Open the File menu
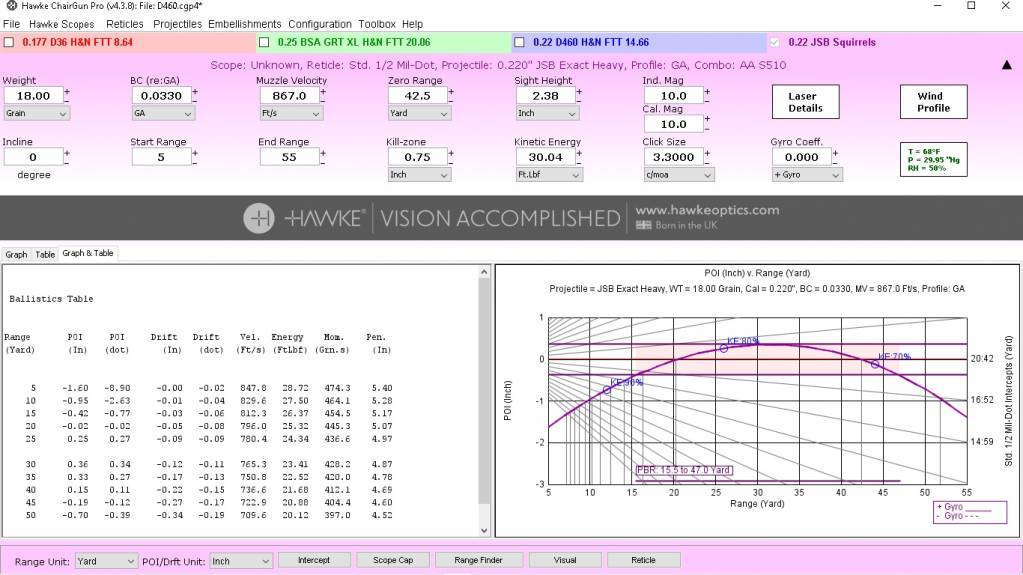1023x575 pixels. [11, 24]
